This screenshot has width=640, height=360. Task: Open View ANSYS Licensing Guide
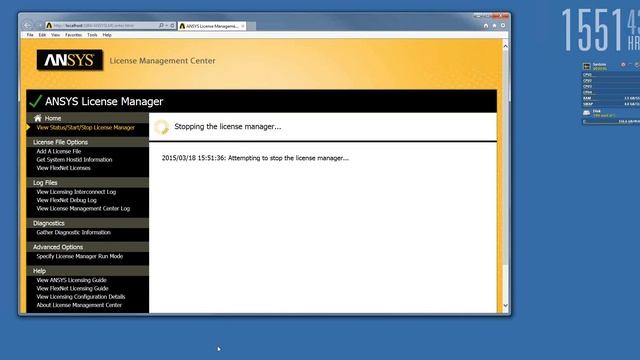[71, 280]
